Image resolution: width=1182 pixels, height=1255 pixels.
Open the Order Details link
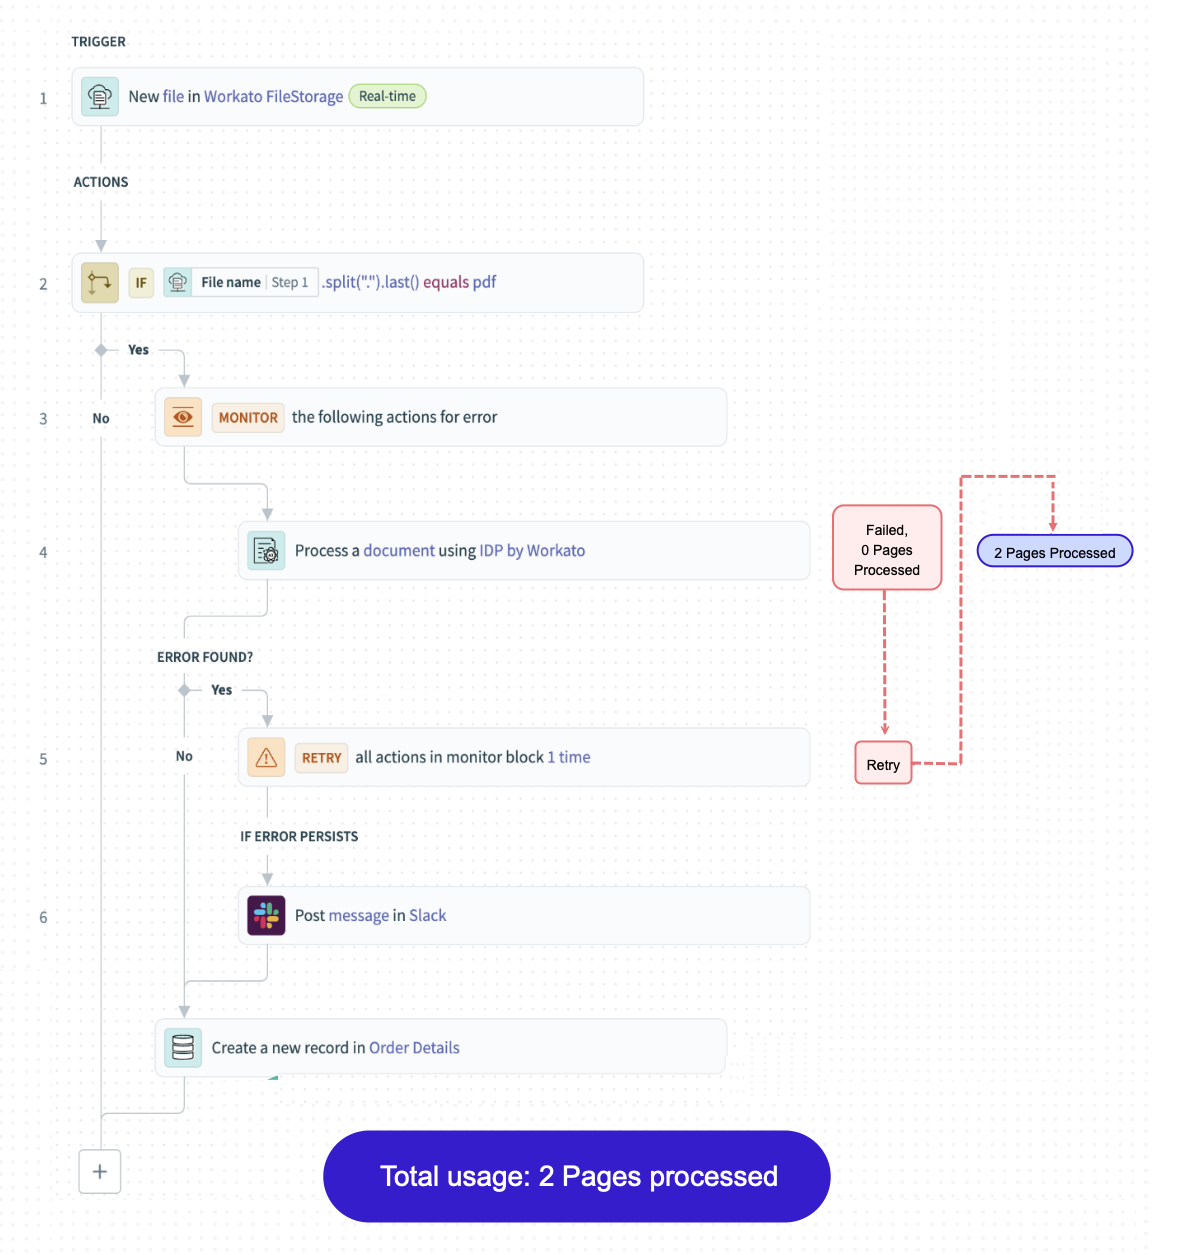click(414, 1047)
